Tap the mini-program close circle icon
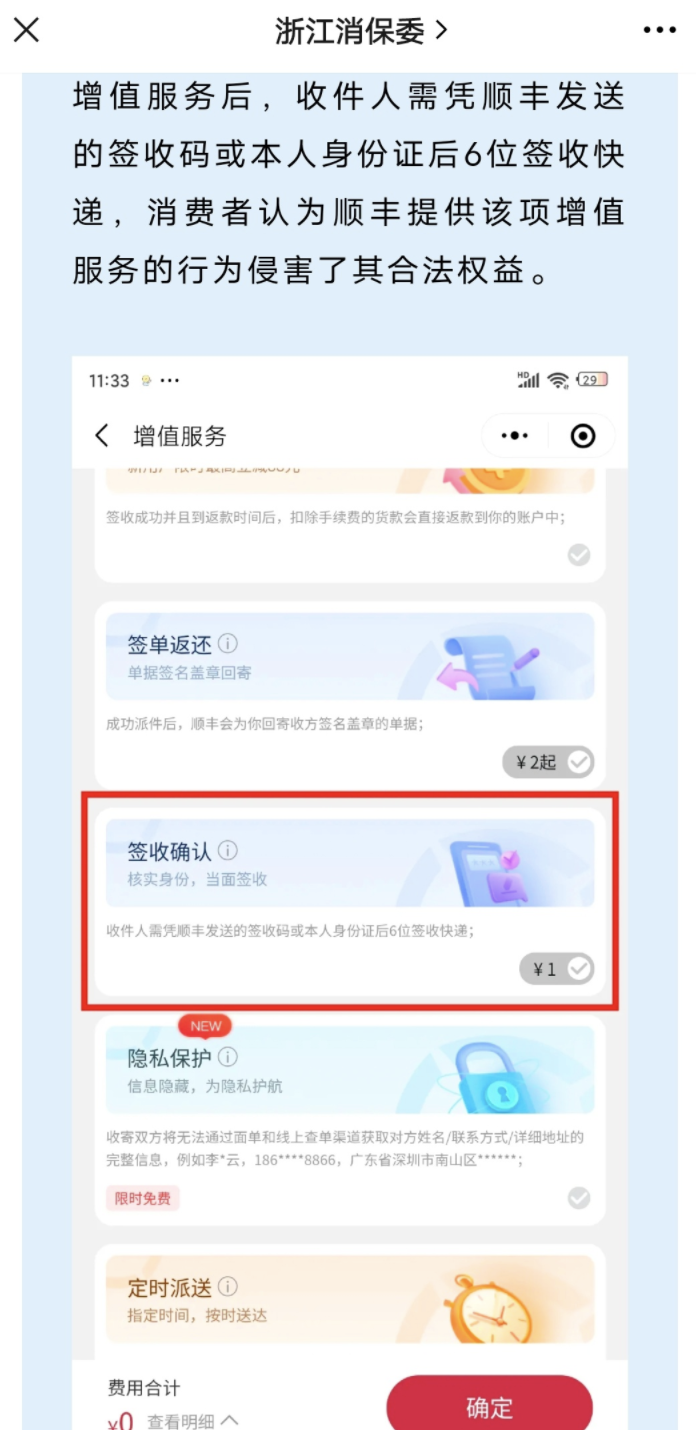The width and height of the screenshot is (696, 1430). click(582, 436)
